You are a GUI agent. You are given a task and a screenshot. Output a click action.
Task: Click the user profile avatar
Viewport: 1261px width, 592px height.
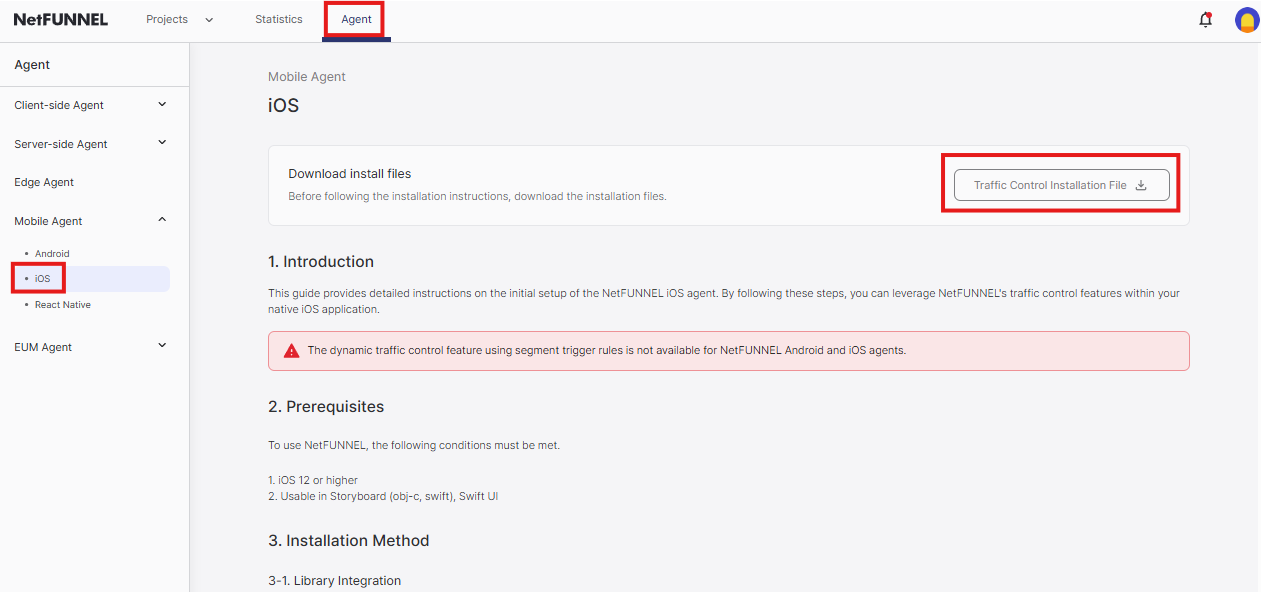1246,19
